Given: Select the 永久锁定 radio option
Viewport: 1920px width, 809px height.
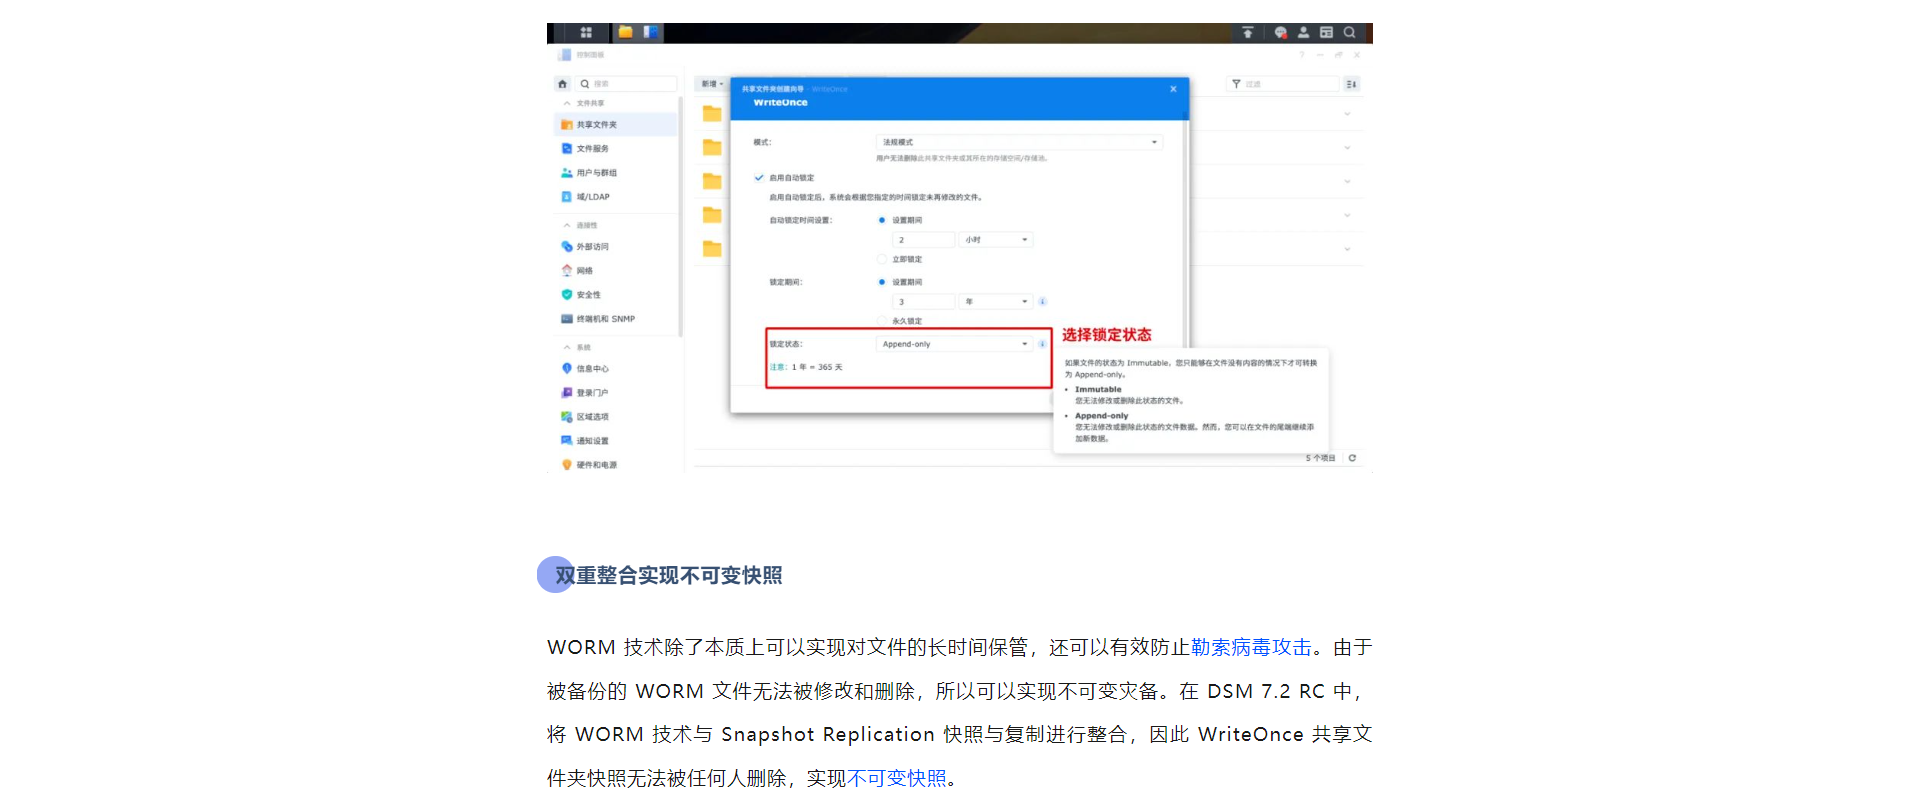Looking at the screenshot, I should [x=882, y=321].
